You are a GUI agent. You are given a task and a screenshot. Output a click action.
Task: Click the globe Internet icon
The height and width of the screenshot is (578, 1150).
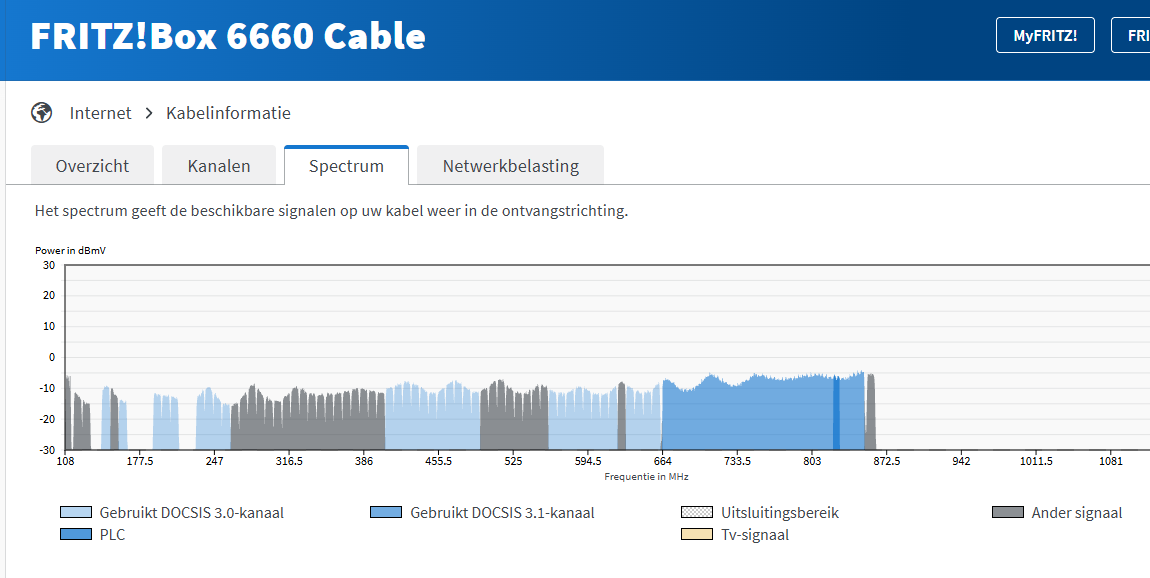click(42, 112)
